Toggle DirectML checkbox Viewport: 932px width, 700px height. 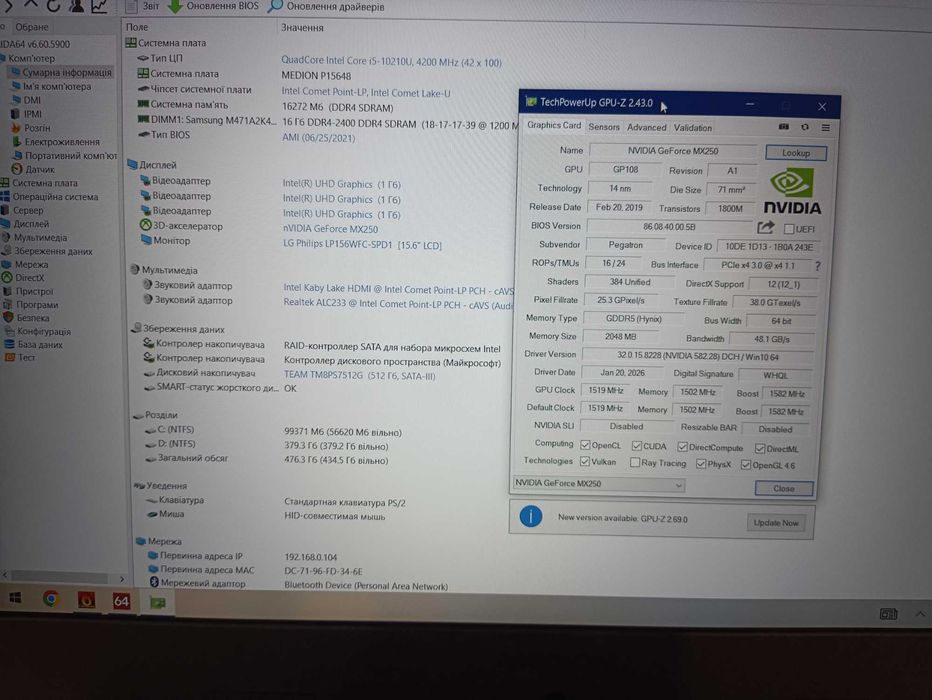[x=760, y=449]
